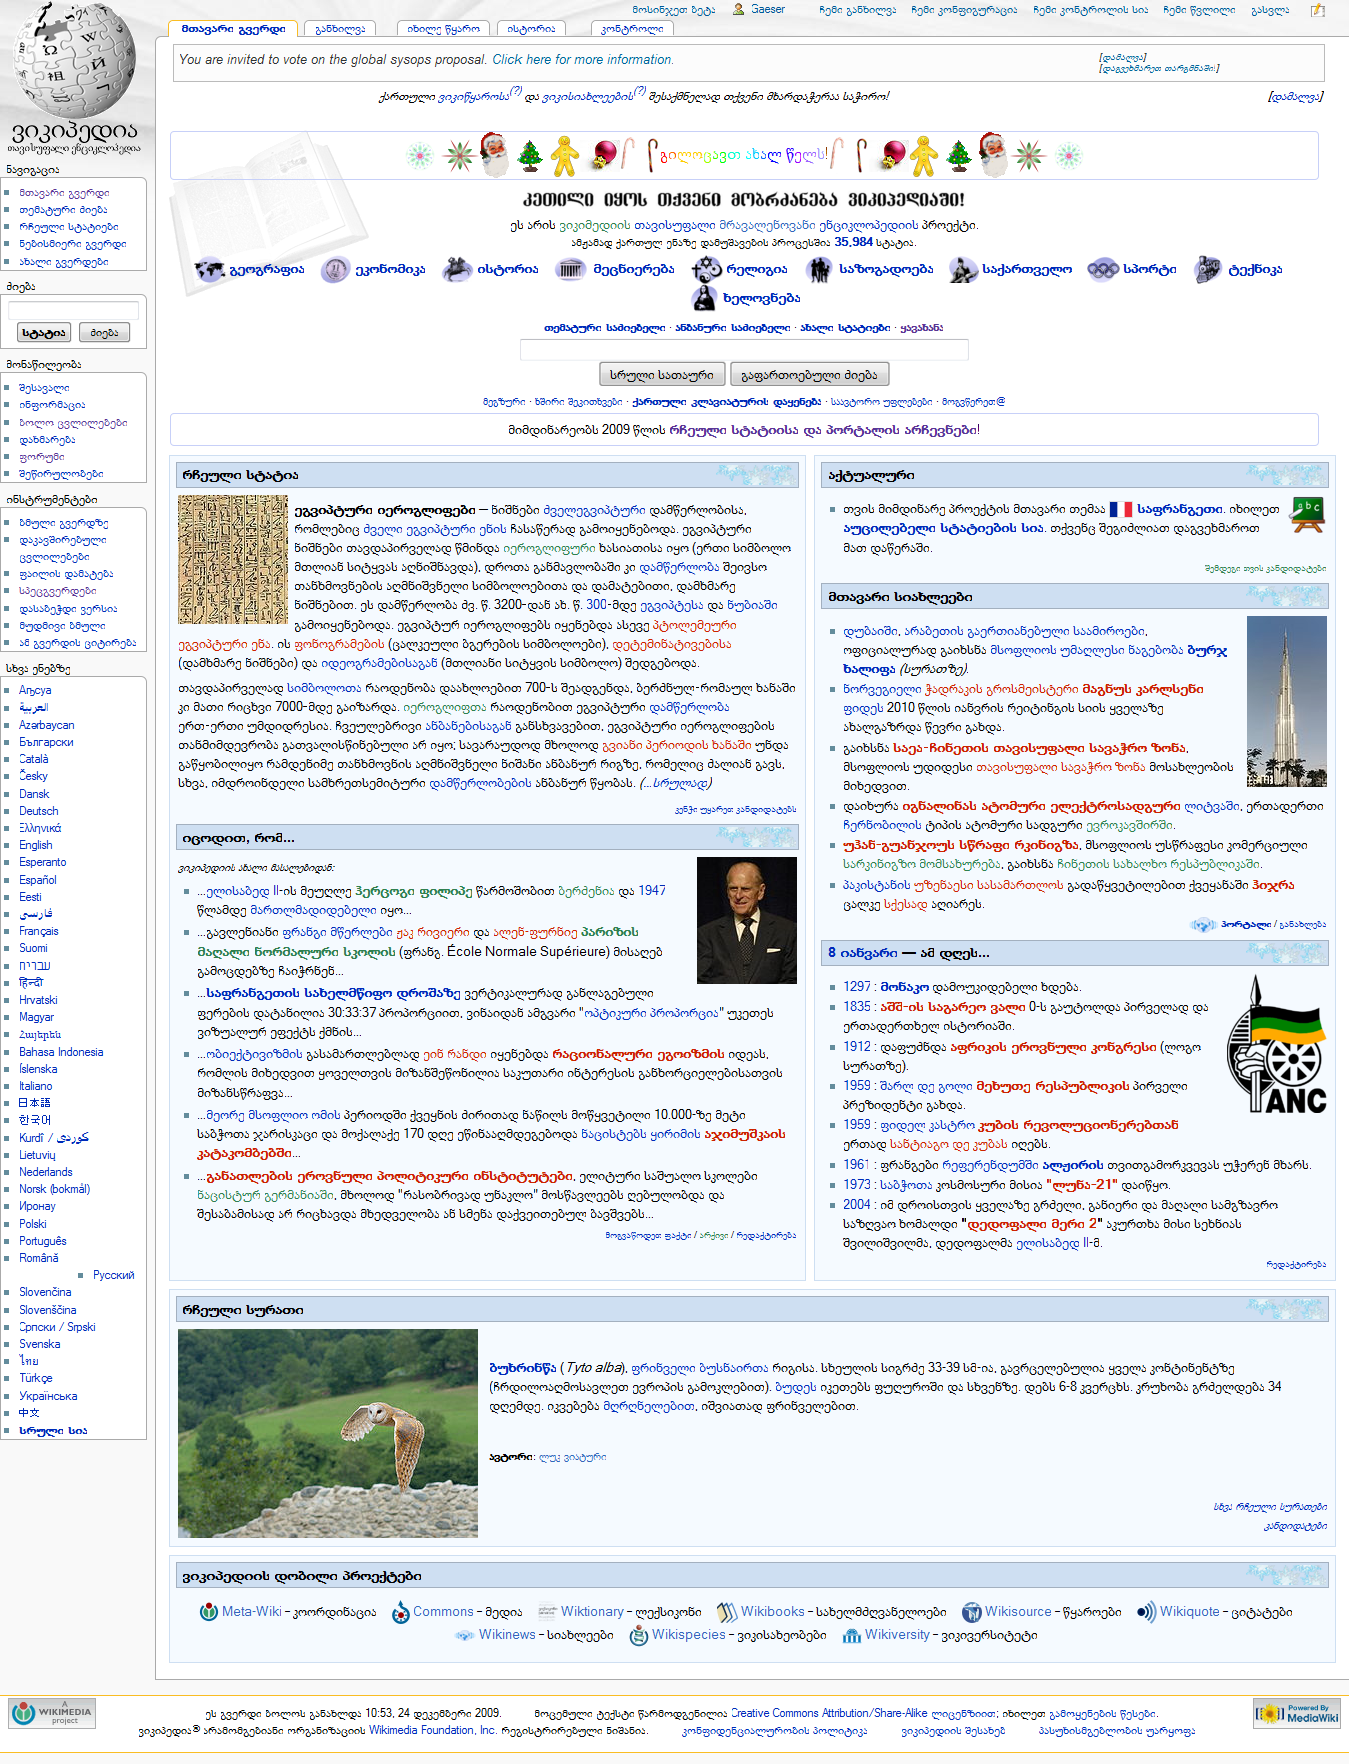1349x1764 pixels.
Task: Click the Commons project icon
Action: pos(400,1612)
